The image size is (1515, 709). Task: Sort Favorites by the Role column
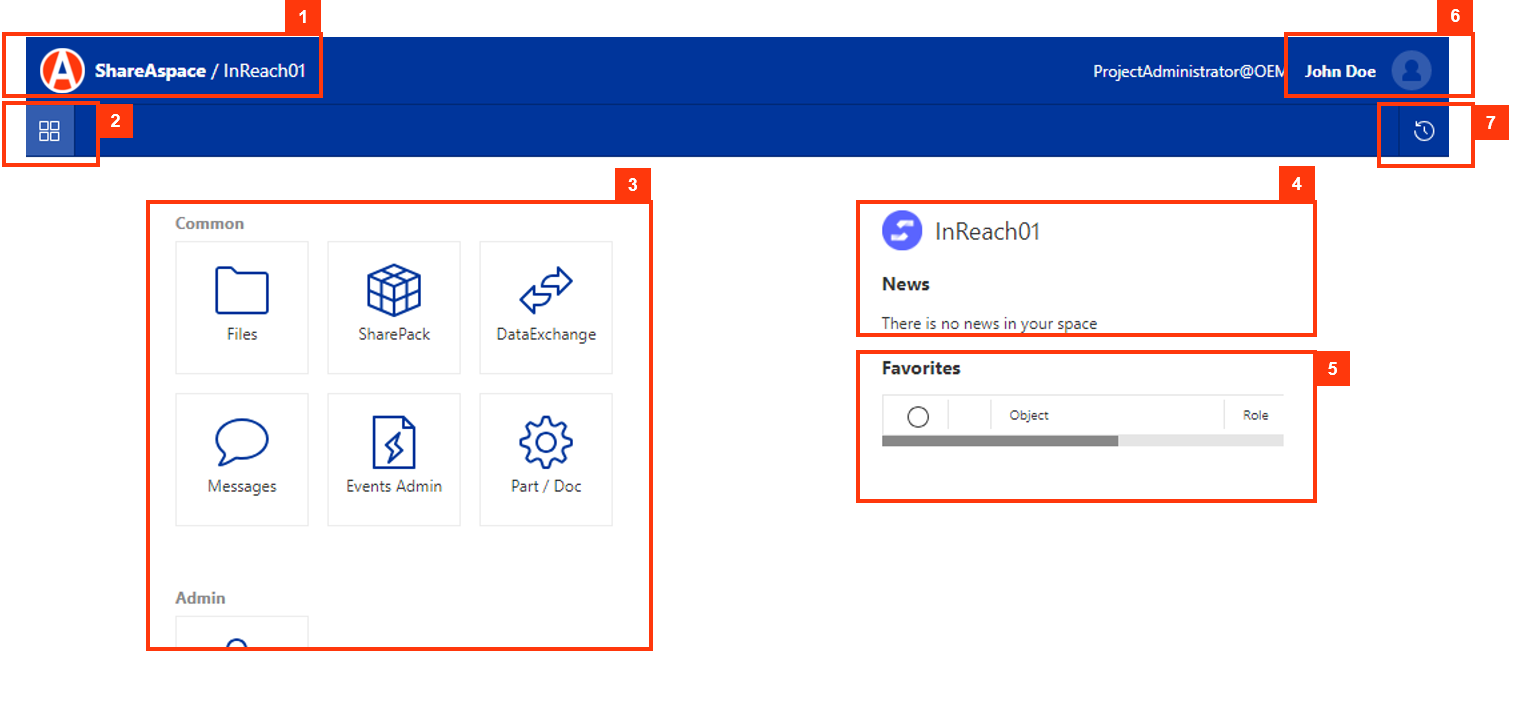click(1255, 415)
